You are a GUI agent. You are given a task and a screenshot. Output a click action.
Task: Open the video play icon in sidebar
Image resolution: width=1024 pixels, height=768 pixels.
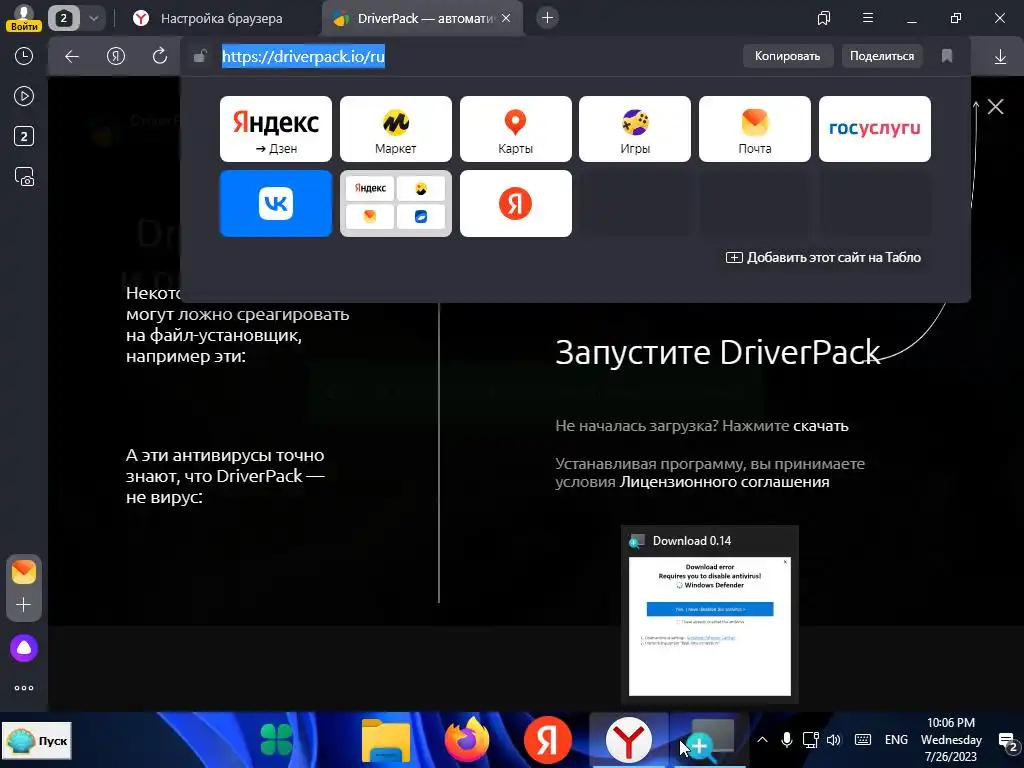(x=24, y=96)
